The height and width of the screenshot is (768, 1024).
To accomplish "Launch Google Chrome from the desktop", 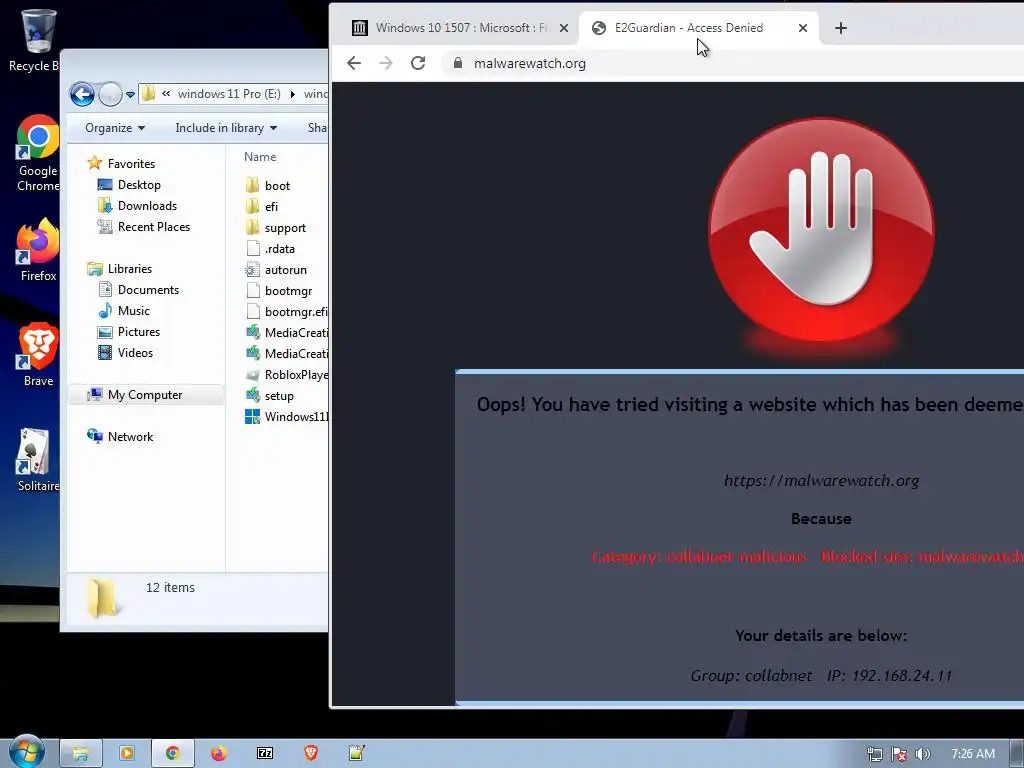I will tap(38, 153).
